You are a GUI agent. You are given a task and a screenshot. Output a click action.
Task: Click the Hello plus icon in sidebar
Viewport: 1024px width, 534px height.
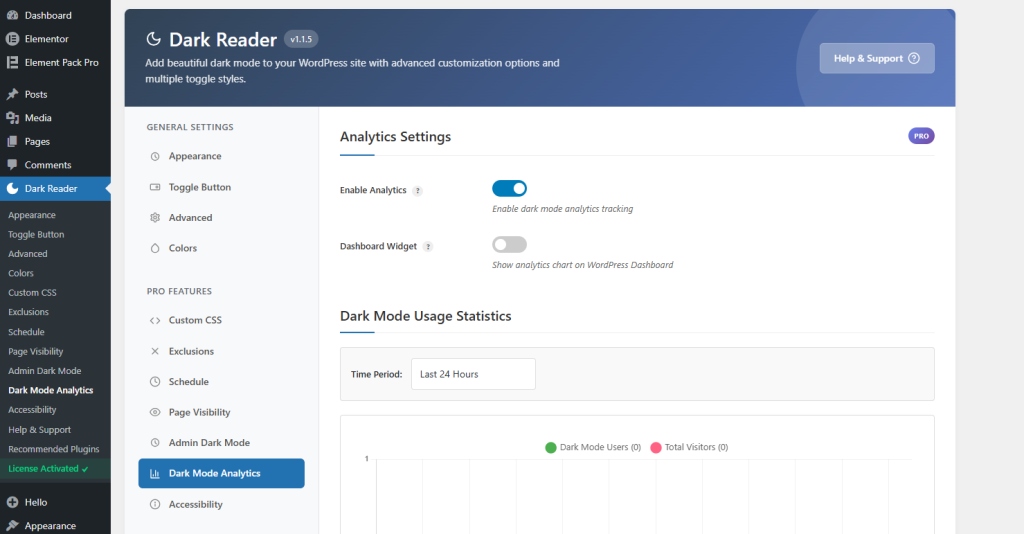click(x=12, y=502)
